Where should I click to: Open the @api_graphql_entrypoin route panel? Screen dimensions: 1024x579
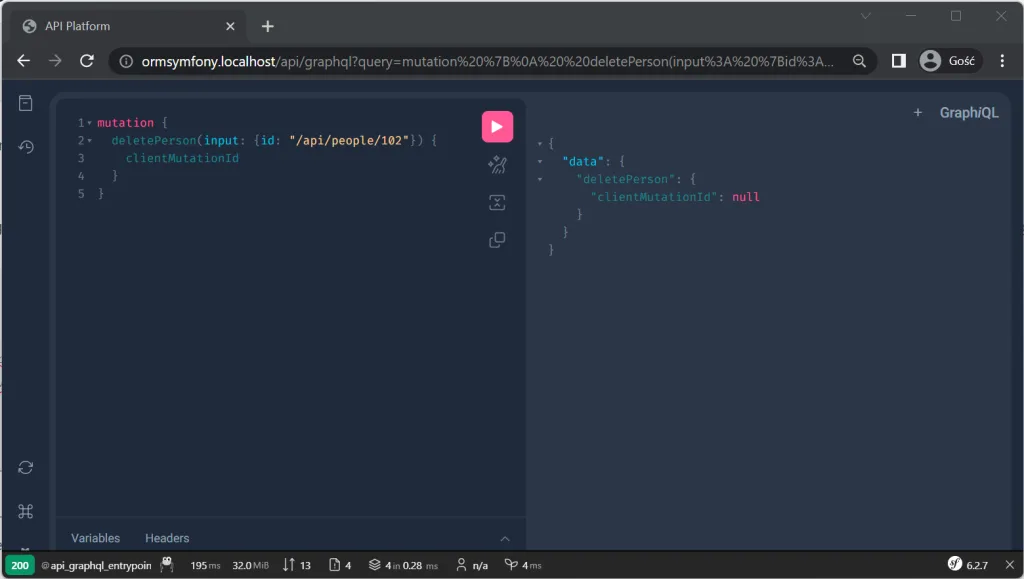click(x=96, y=565)
